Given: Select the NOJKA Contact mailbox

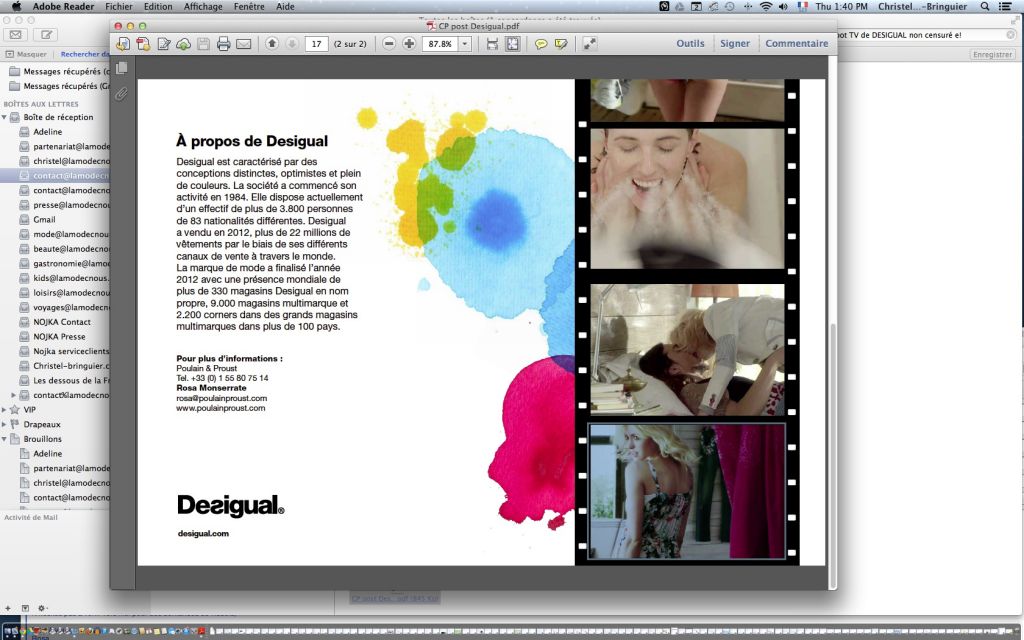Looking at the screenshot, I should pos(64,322).
